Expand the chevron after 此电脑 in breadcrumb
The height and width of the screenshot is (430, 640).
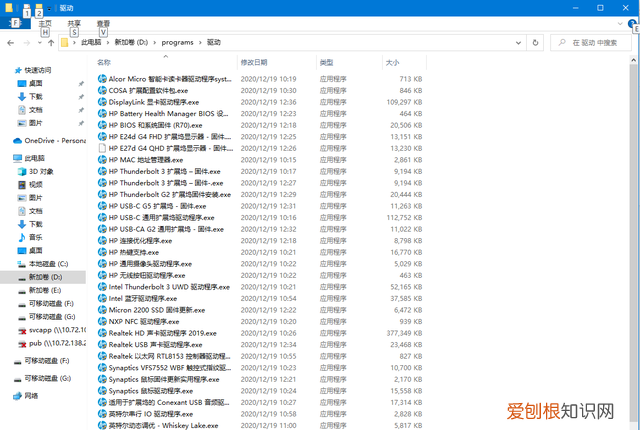click(x=108, y=42)
